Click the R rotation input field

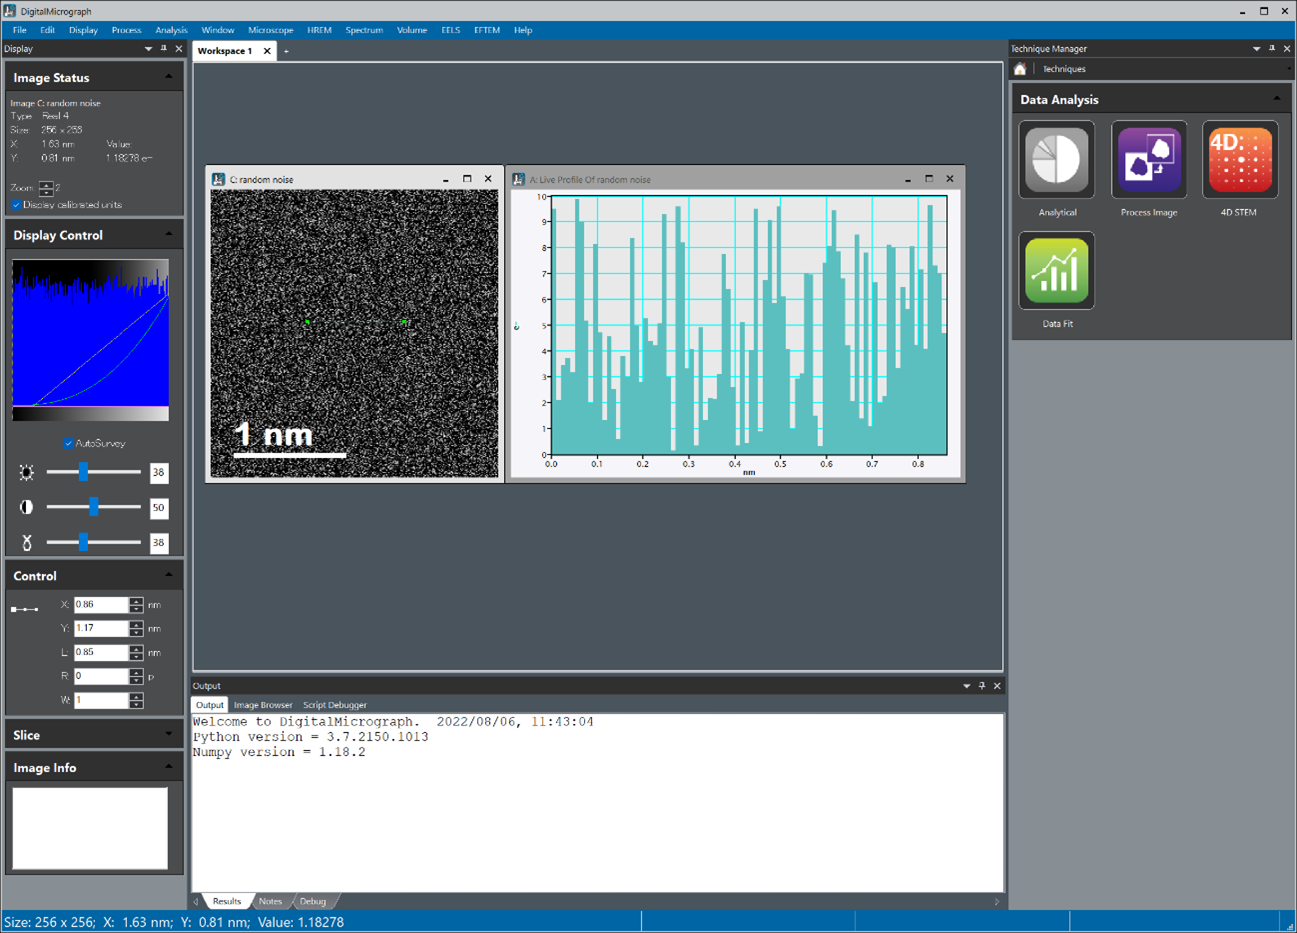[x=101, y=676]
